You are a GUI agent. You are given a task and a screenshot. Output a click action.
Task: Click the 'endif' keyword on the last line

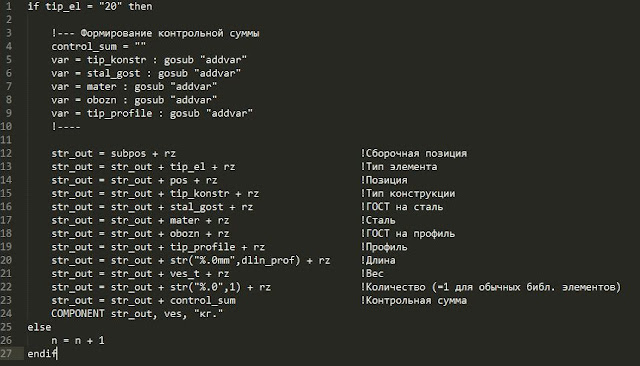pos(42,354)
